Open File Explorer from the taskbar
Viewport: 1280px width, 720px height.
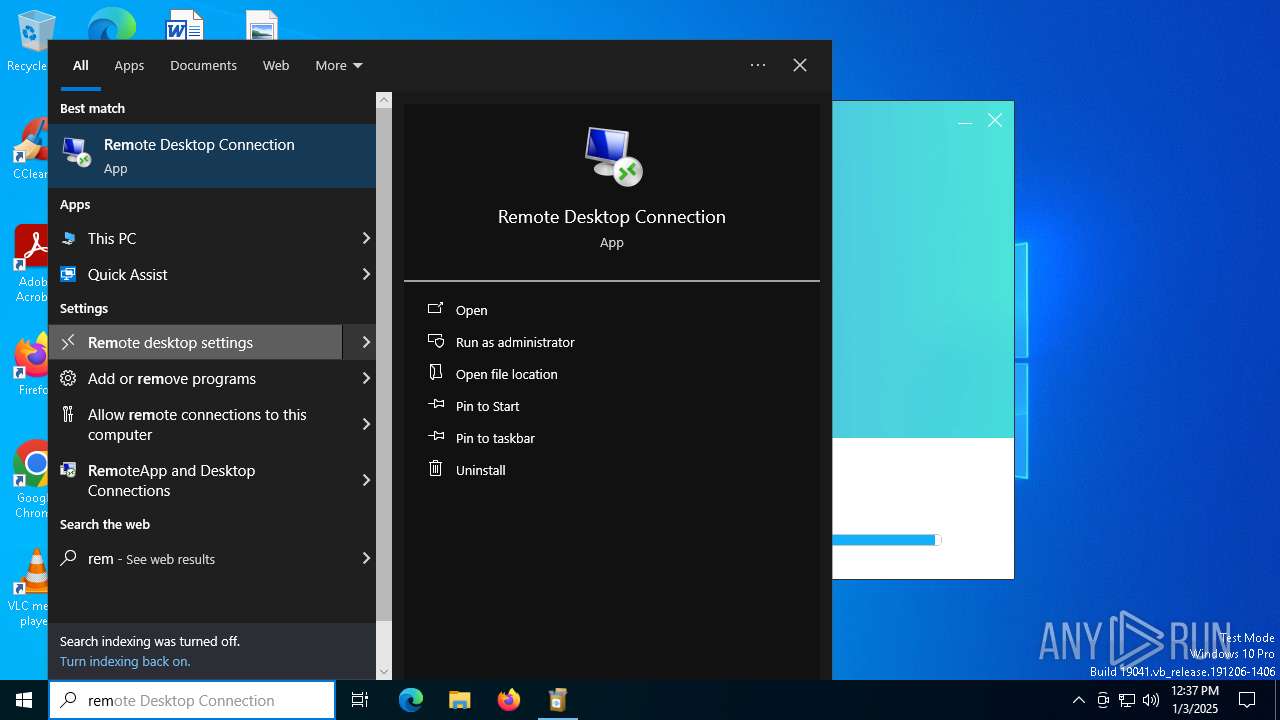[460, 700]
